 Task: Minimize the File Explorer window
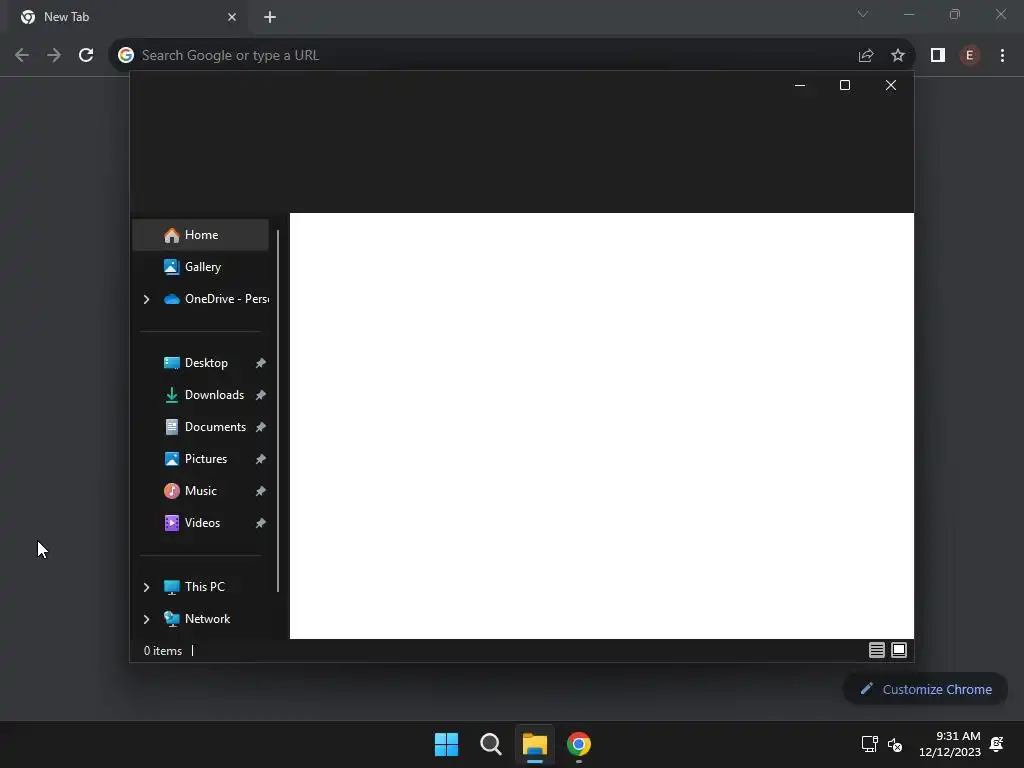tap(800, 86)
